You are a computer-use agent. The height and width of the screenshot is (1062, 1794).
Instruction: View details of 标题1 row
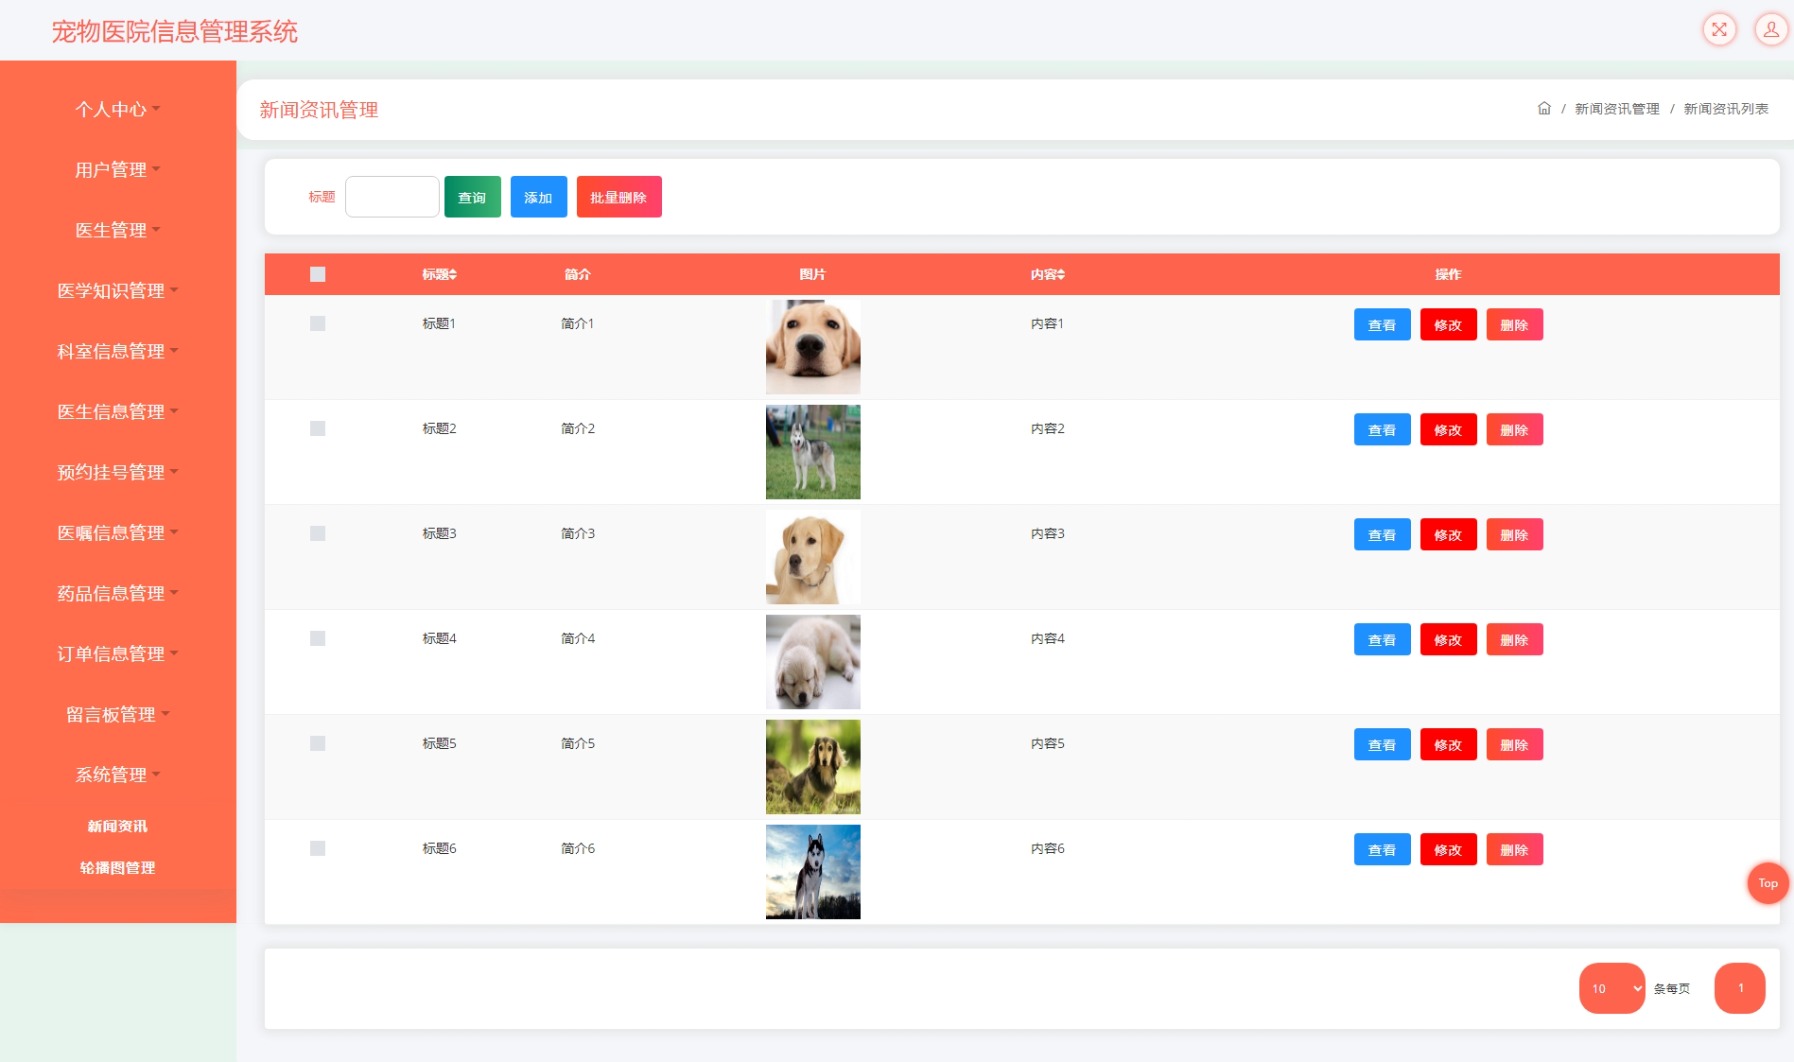tap(1382, 325)
